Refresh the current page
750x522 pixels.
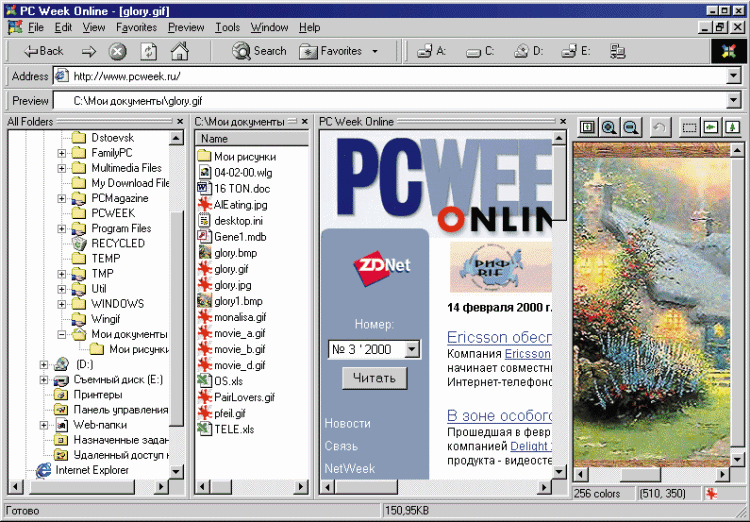coord(148,51)
